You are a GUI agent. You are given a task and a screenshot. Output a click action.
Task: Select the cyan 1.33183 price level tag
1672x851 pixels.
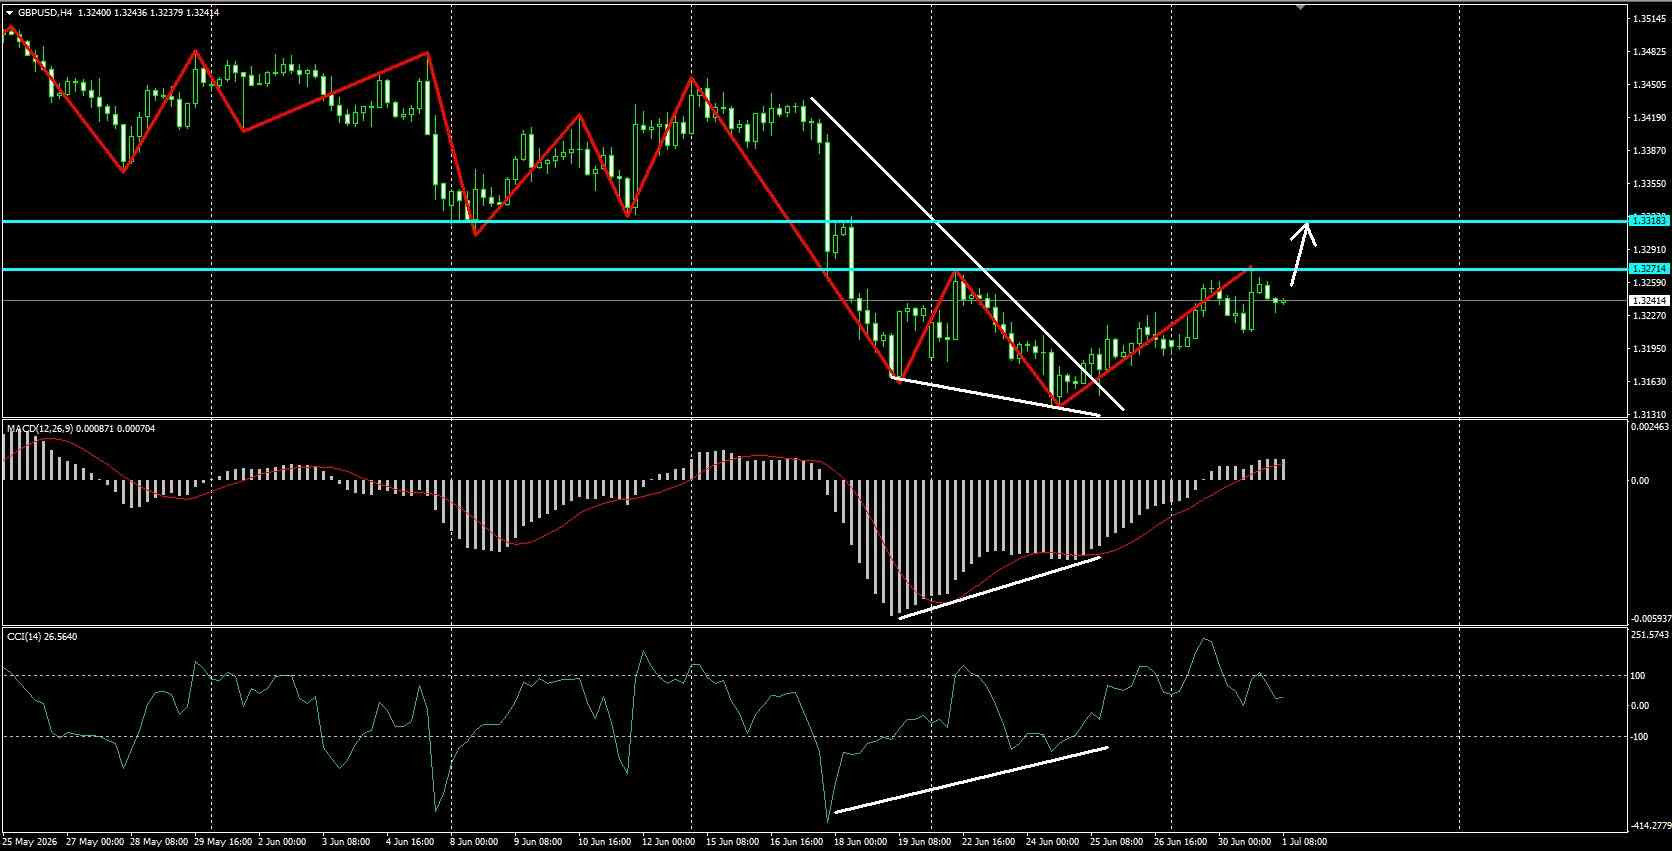tap(1648, 220)
